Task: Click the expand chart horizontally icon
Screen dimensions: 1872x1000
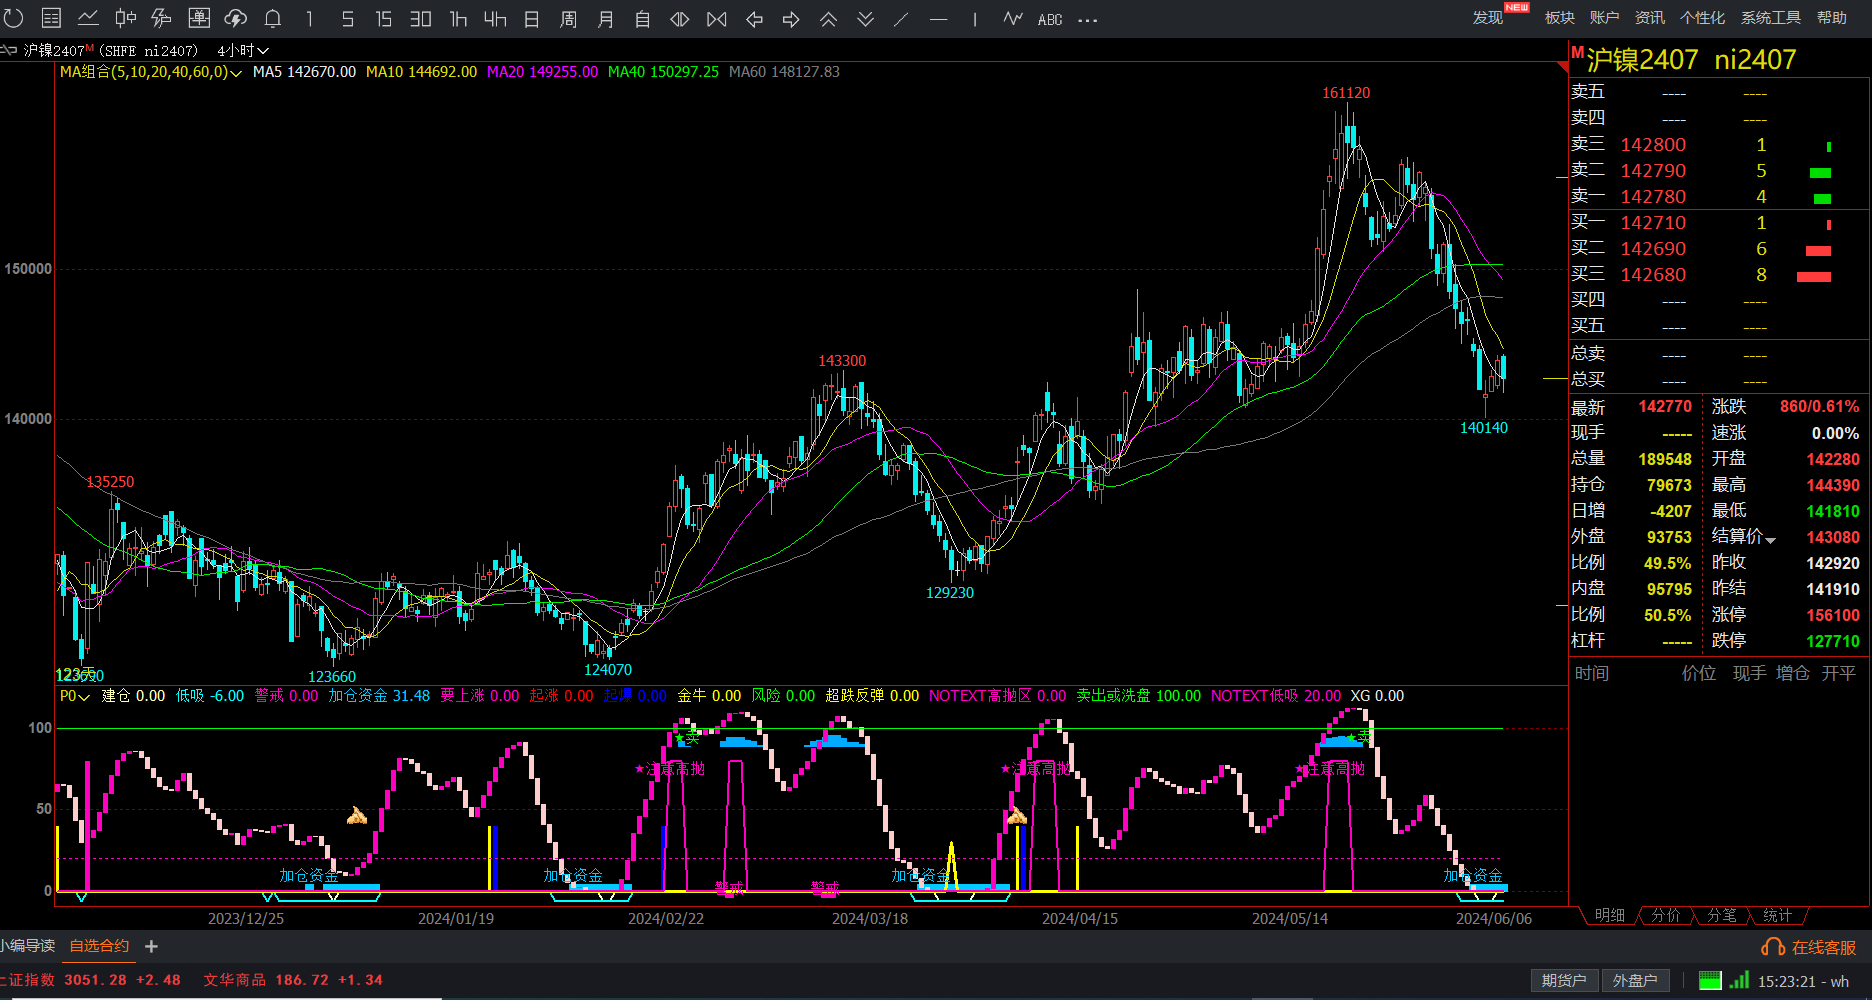Action: click(680, 19)
